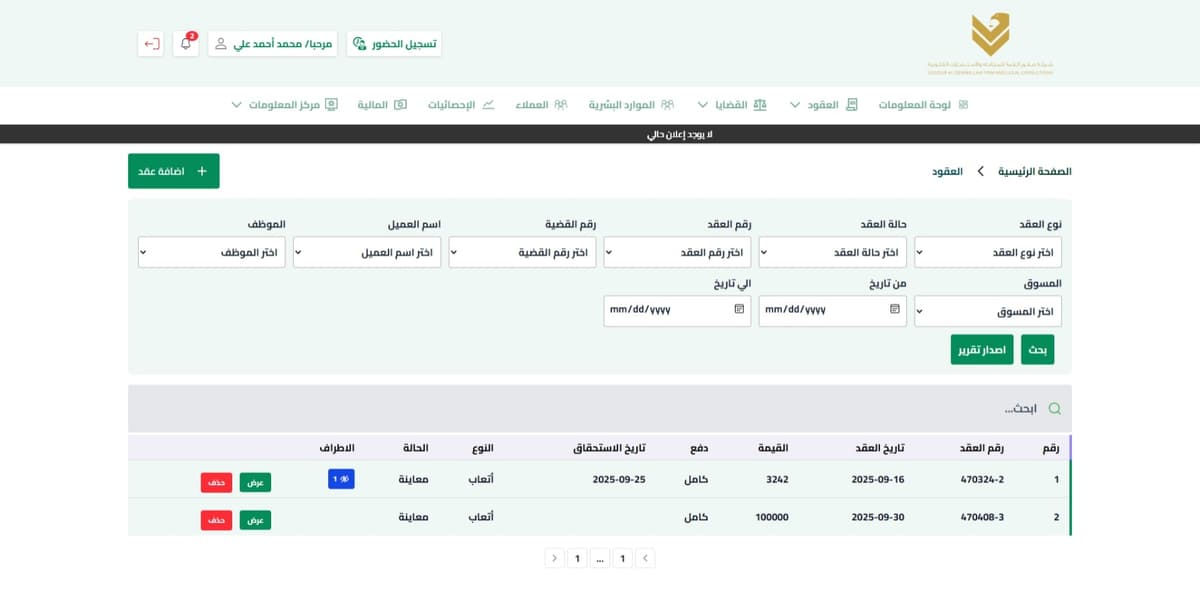The image size is (1200, 591).
Task: Click contract number 470408-3
Action: pos(982,518)
